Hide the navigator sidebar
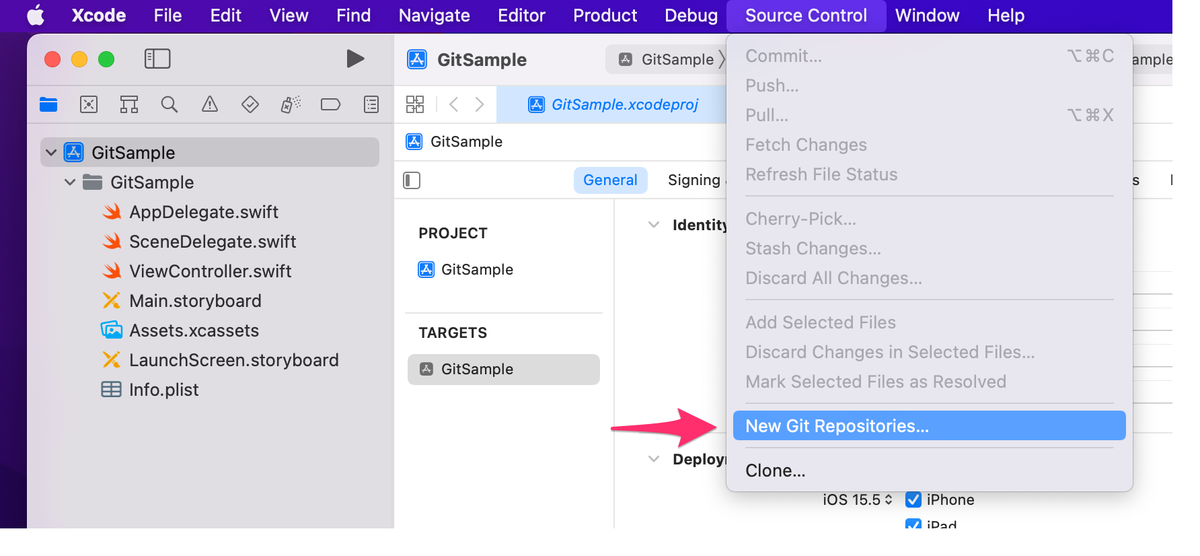This screenshot has height=556, width=1200. click(158, 59)
